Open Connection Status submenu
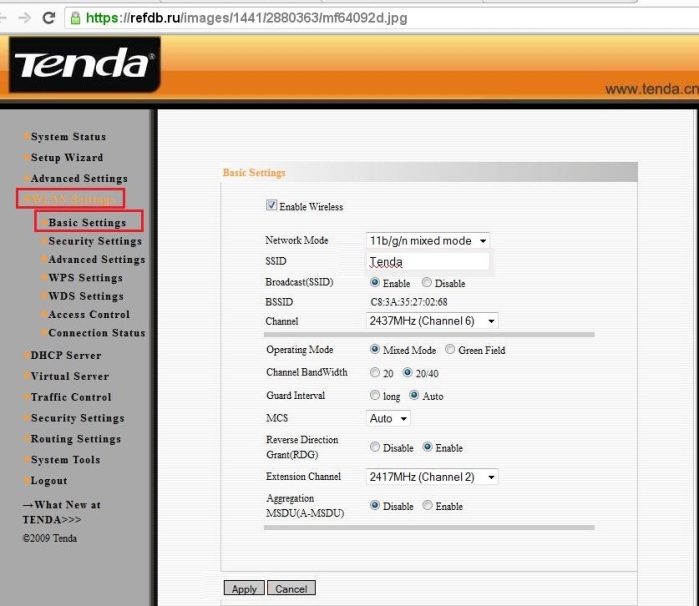The height and width of the screenshot is (606, 699). (97, 333)
